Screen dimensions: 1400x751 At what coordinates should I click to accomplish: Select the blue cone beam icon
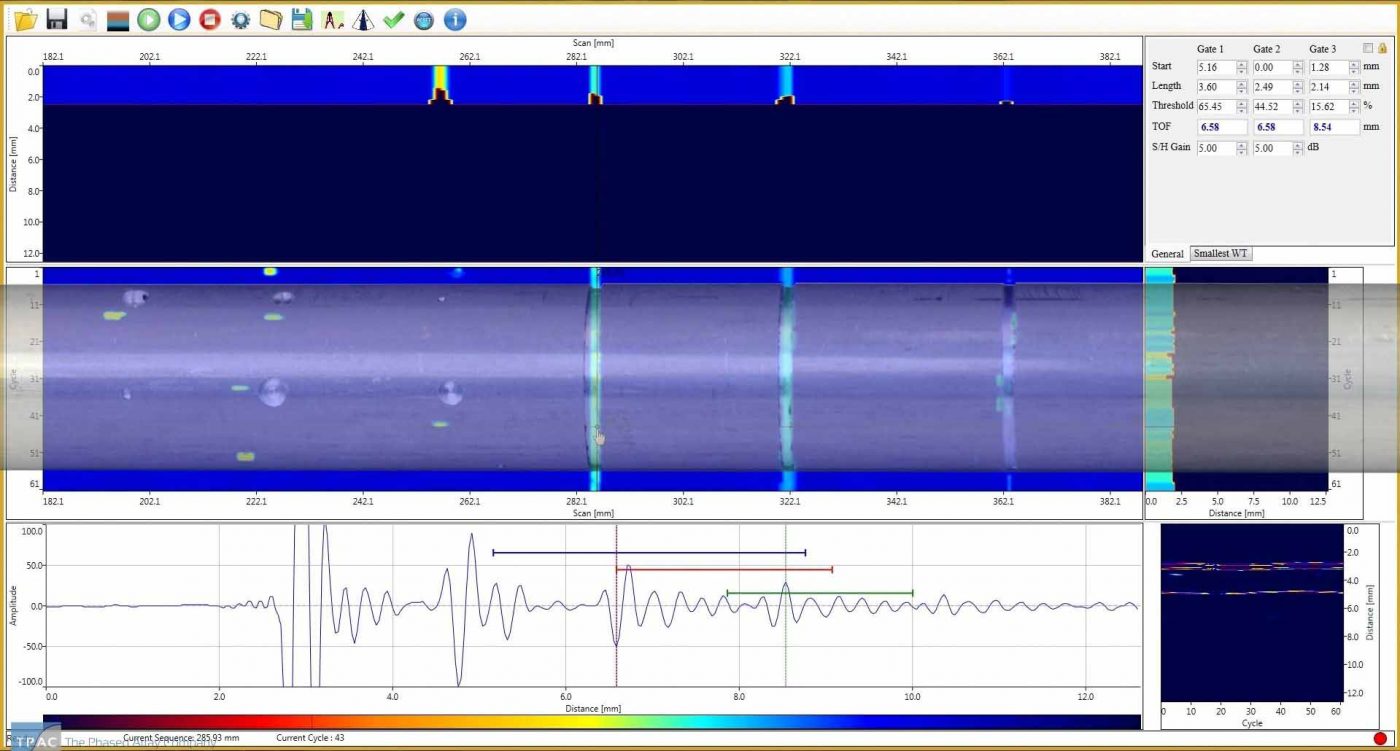point(363,19)
